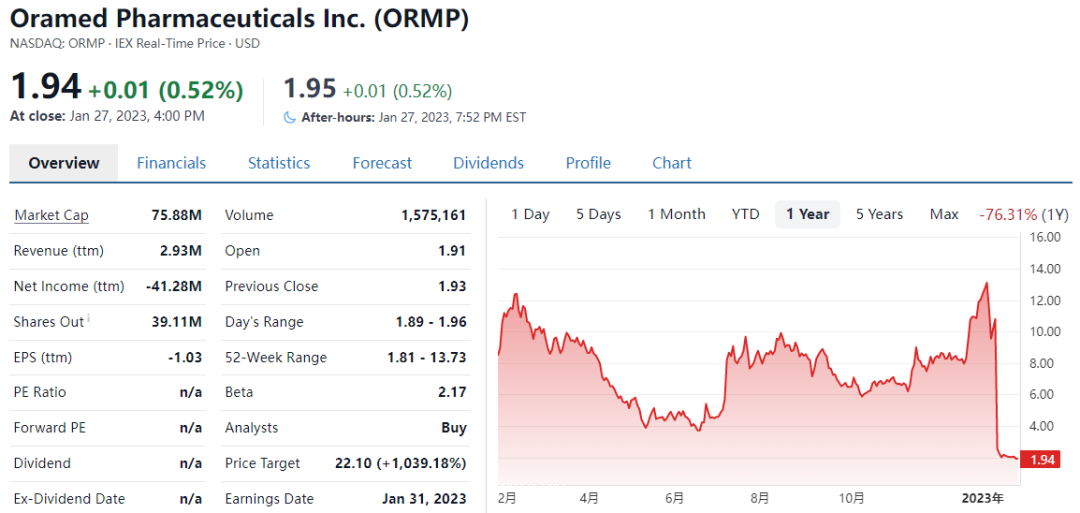1080x513 pixels.
Task: Select the 1 Day chart range
Action: point(530,214)
